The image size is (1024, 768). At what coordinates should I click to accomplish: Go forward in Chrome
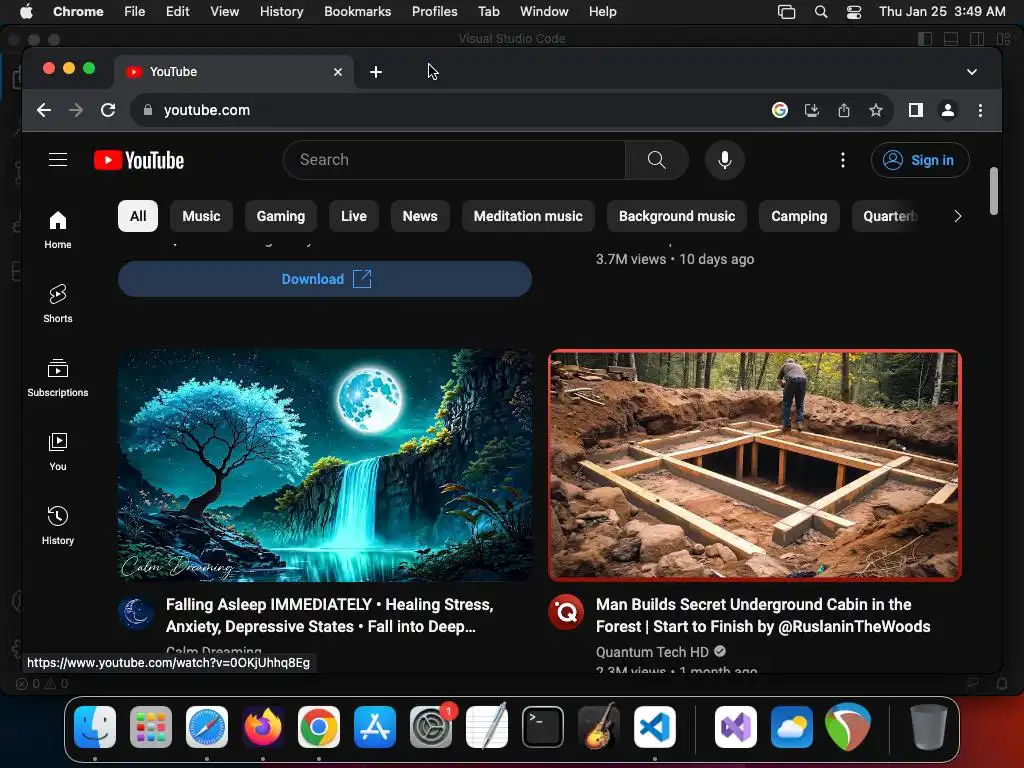click(76, 110)
